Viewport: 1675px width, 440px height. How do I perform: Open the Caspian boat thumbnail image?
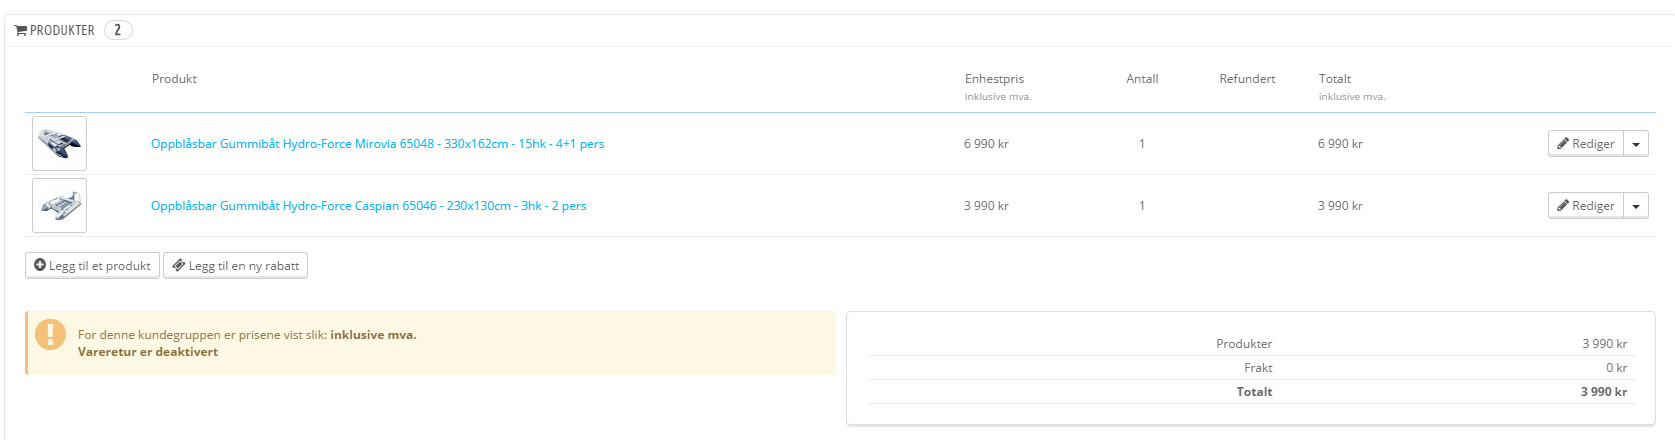59,206
